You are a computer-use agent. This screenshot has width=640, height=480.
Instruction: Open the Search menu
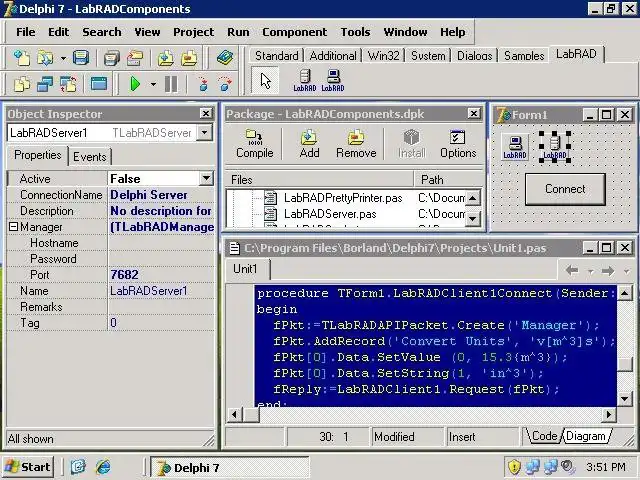[102, 32]
